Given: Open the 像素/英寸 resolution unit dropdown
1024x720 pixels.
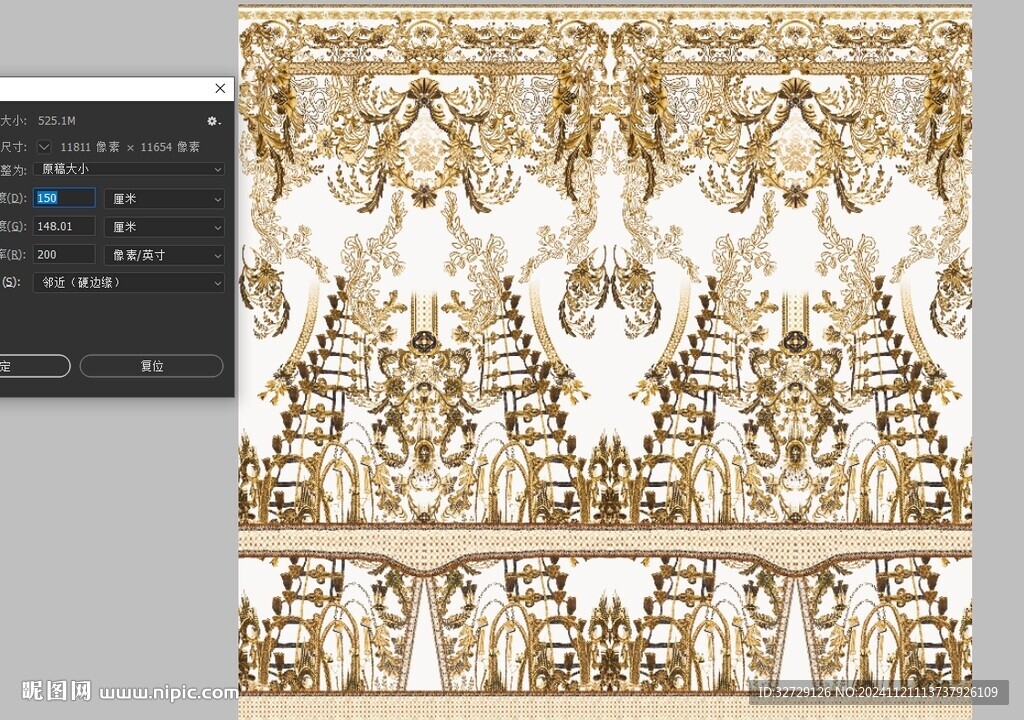Looking at the screenshot, I should pyautogui.click(x=164, y=255).
